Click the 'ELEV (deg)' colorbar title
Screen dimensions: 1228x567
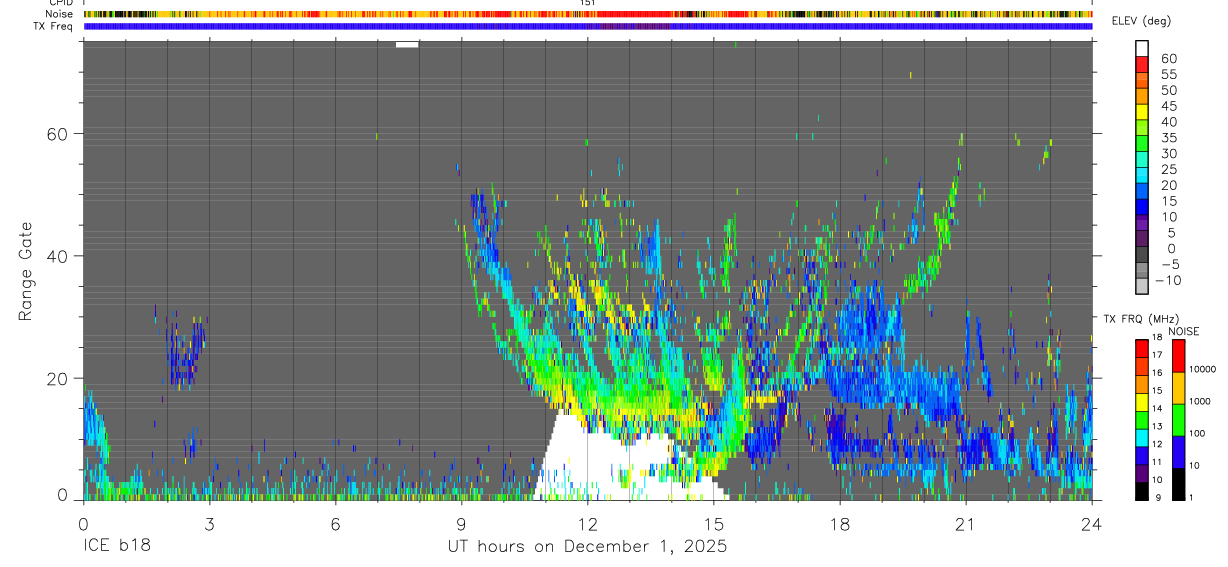[x=1139, y=21]
